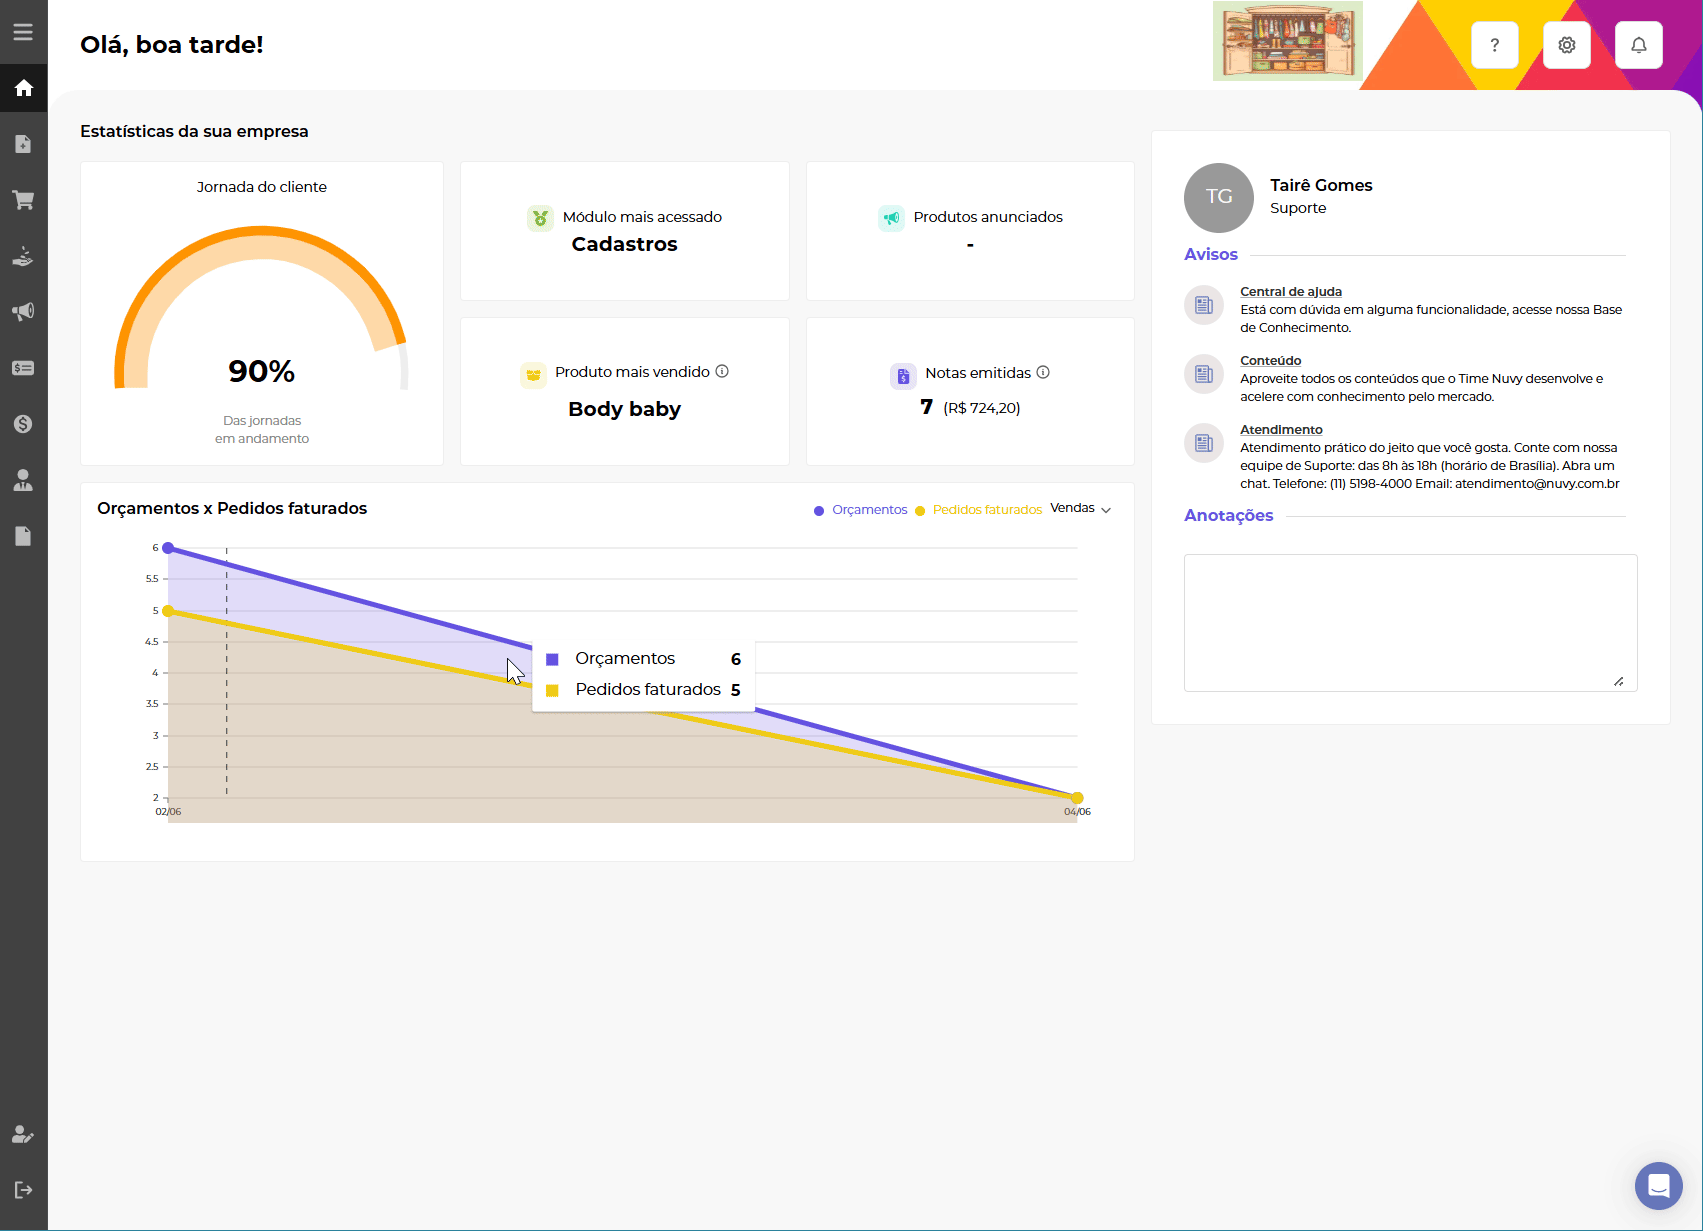This screenshot has height=1231, width=1703.
Task: Open the settings gear in the header
Action: click(x=1566, y=45)
